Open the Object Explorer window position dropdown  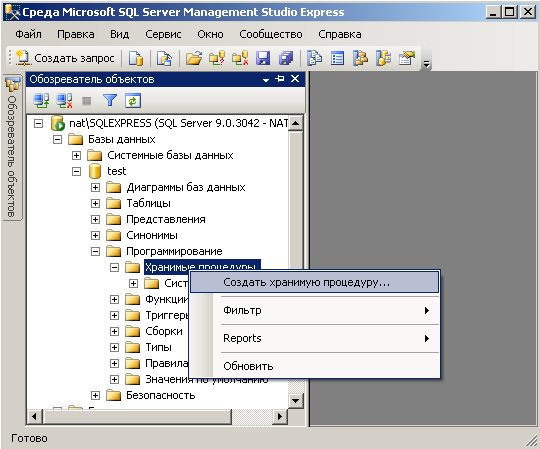[266, 80]
